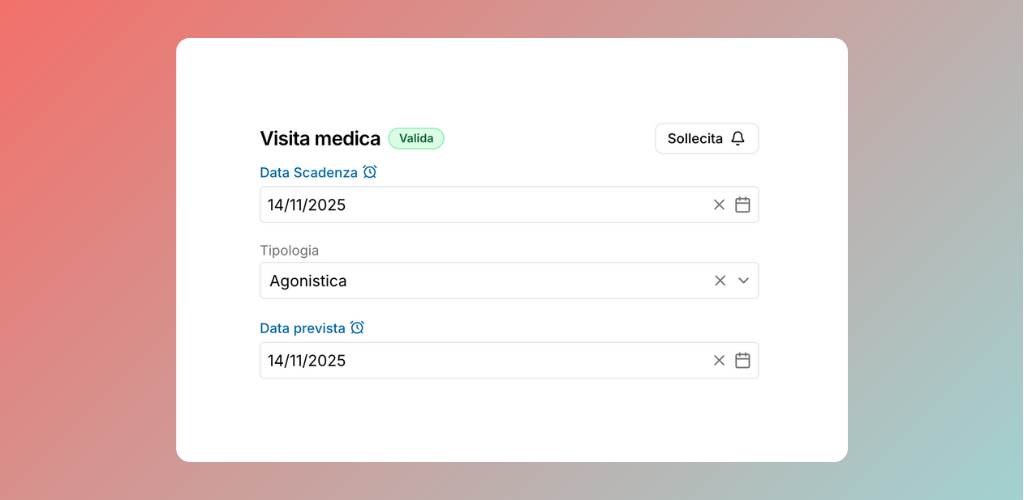The width and height of the screenshot is (1024, 500).
Task: Clear the Agonistica selection in Tipologia
Action: 720,281
